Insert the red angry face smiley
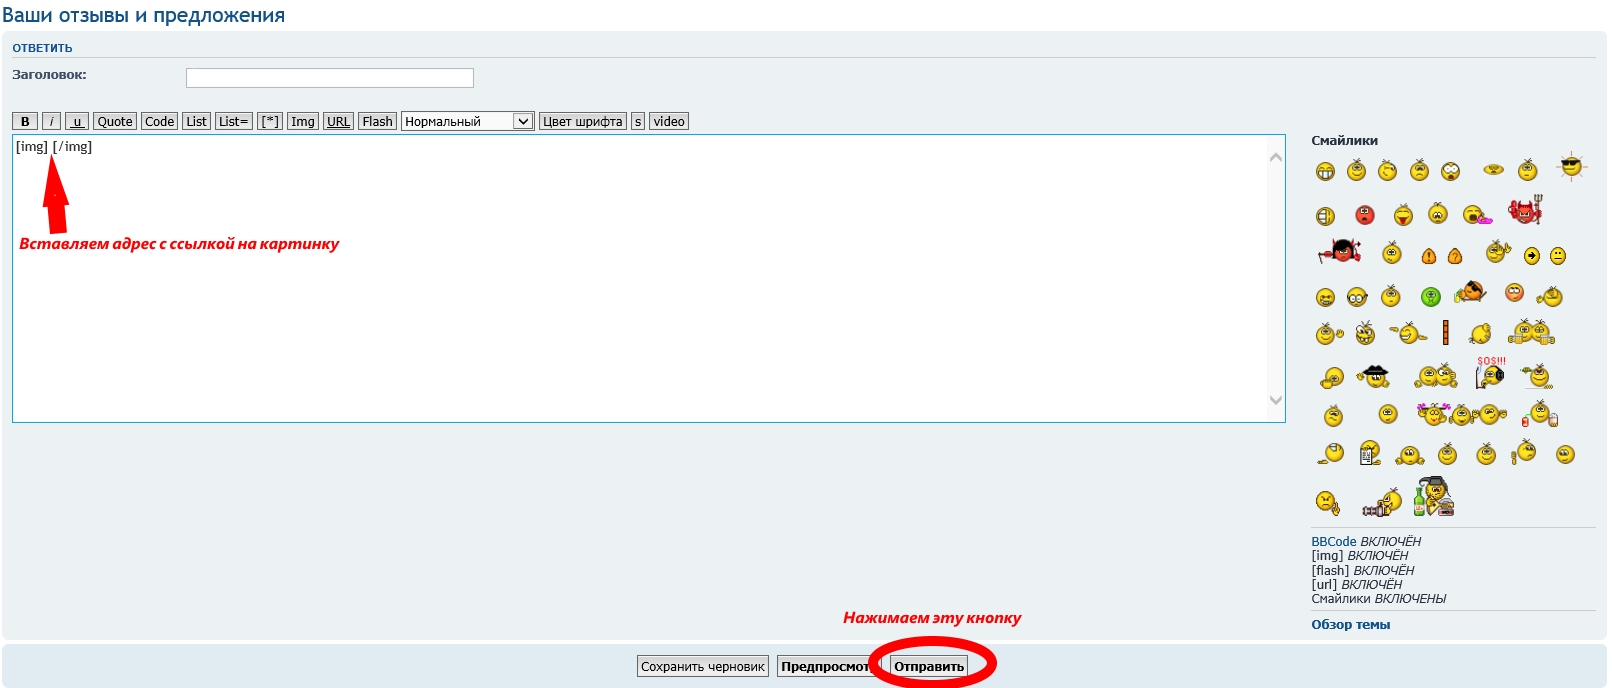The width and height of the screenshot is (1612, 688). click(1365, 215)
